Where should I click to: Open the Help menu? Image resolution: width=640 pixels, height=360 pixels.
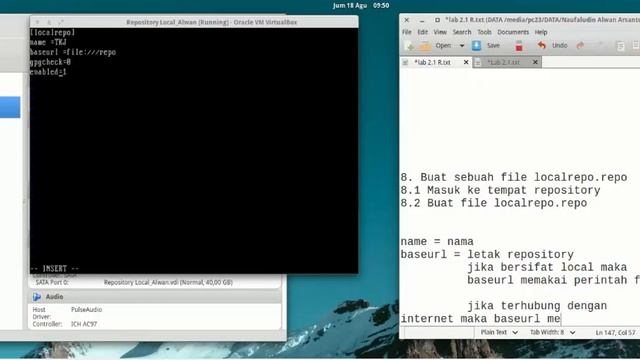[541, 32]
